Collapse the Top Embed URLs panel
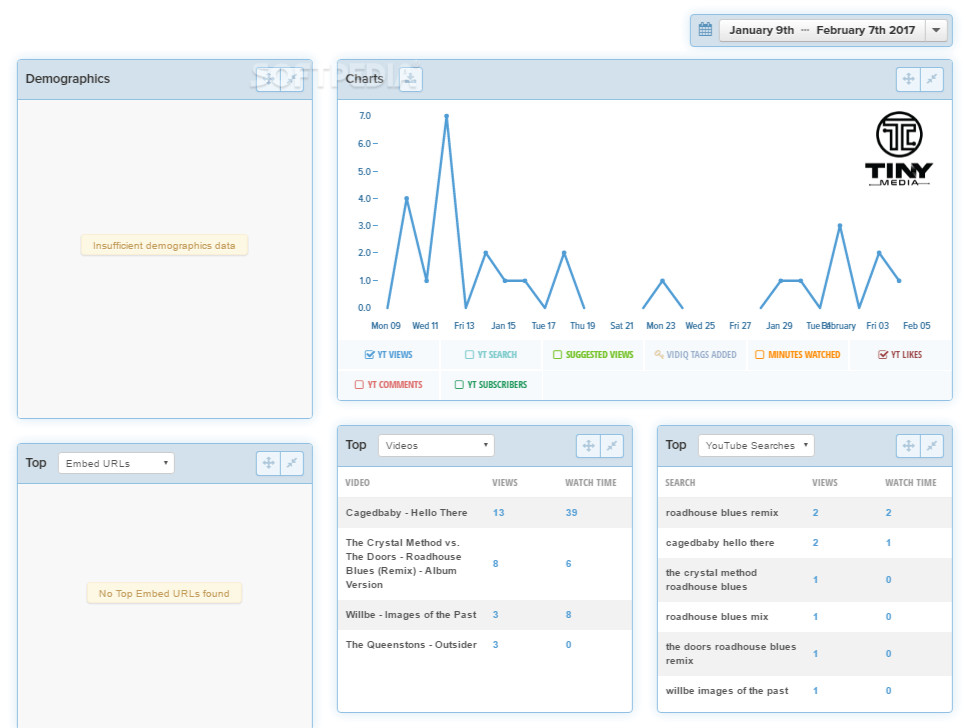The image size is (972, 728). coord(291,462)
